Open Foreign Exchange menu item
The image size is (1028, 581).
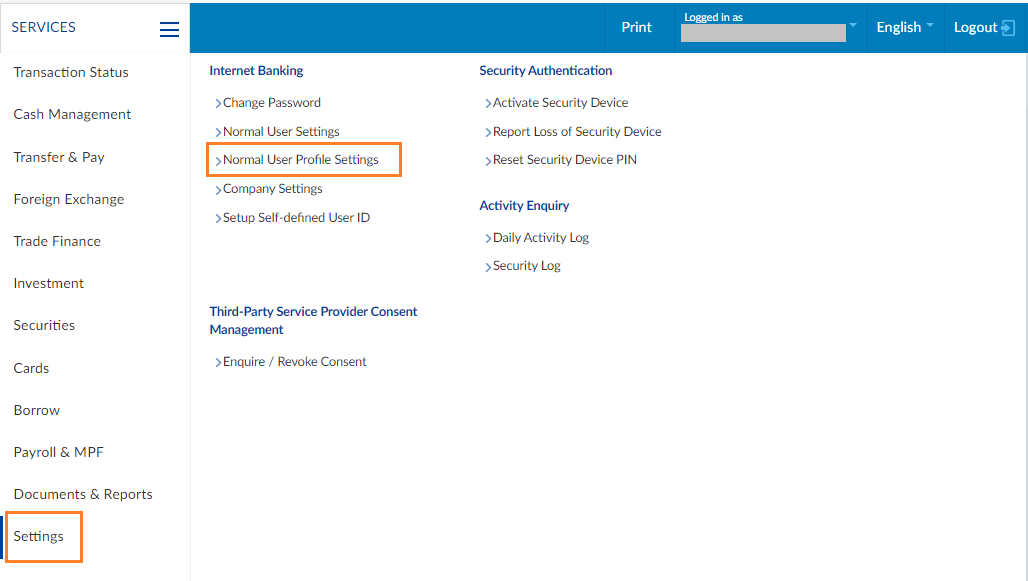pos(69,199)
